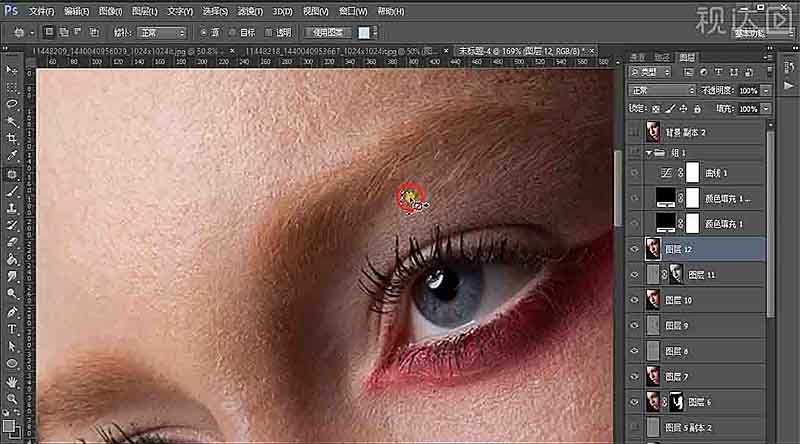This screenshot has height=444, width=800.
Task: Select the Horizontal Type tool
Action: pyautogui.click(x=12, y=329)
